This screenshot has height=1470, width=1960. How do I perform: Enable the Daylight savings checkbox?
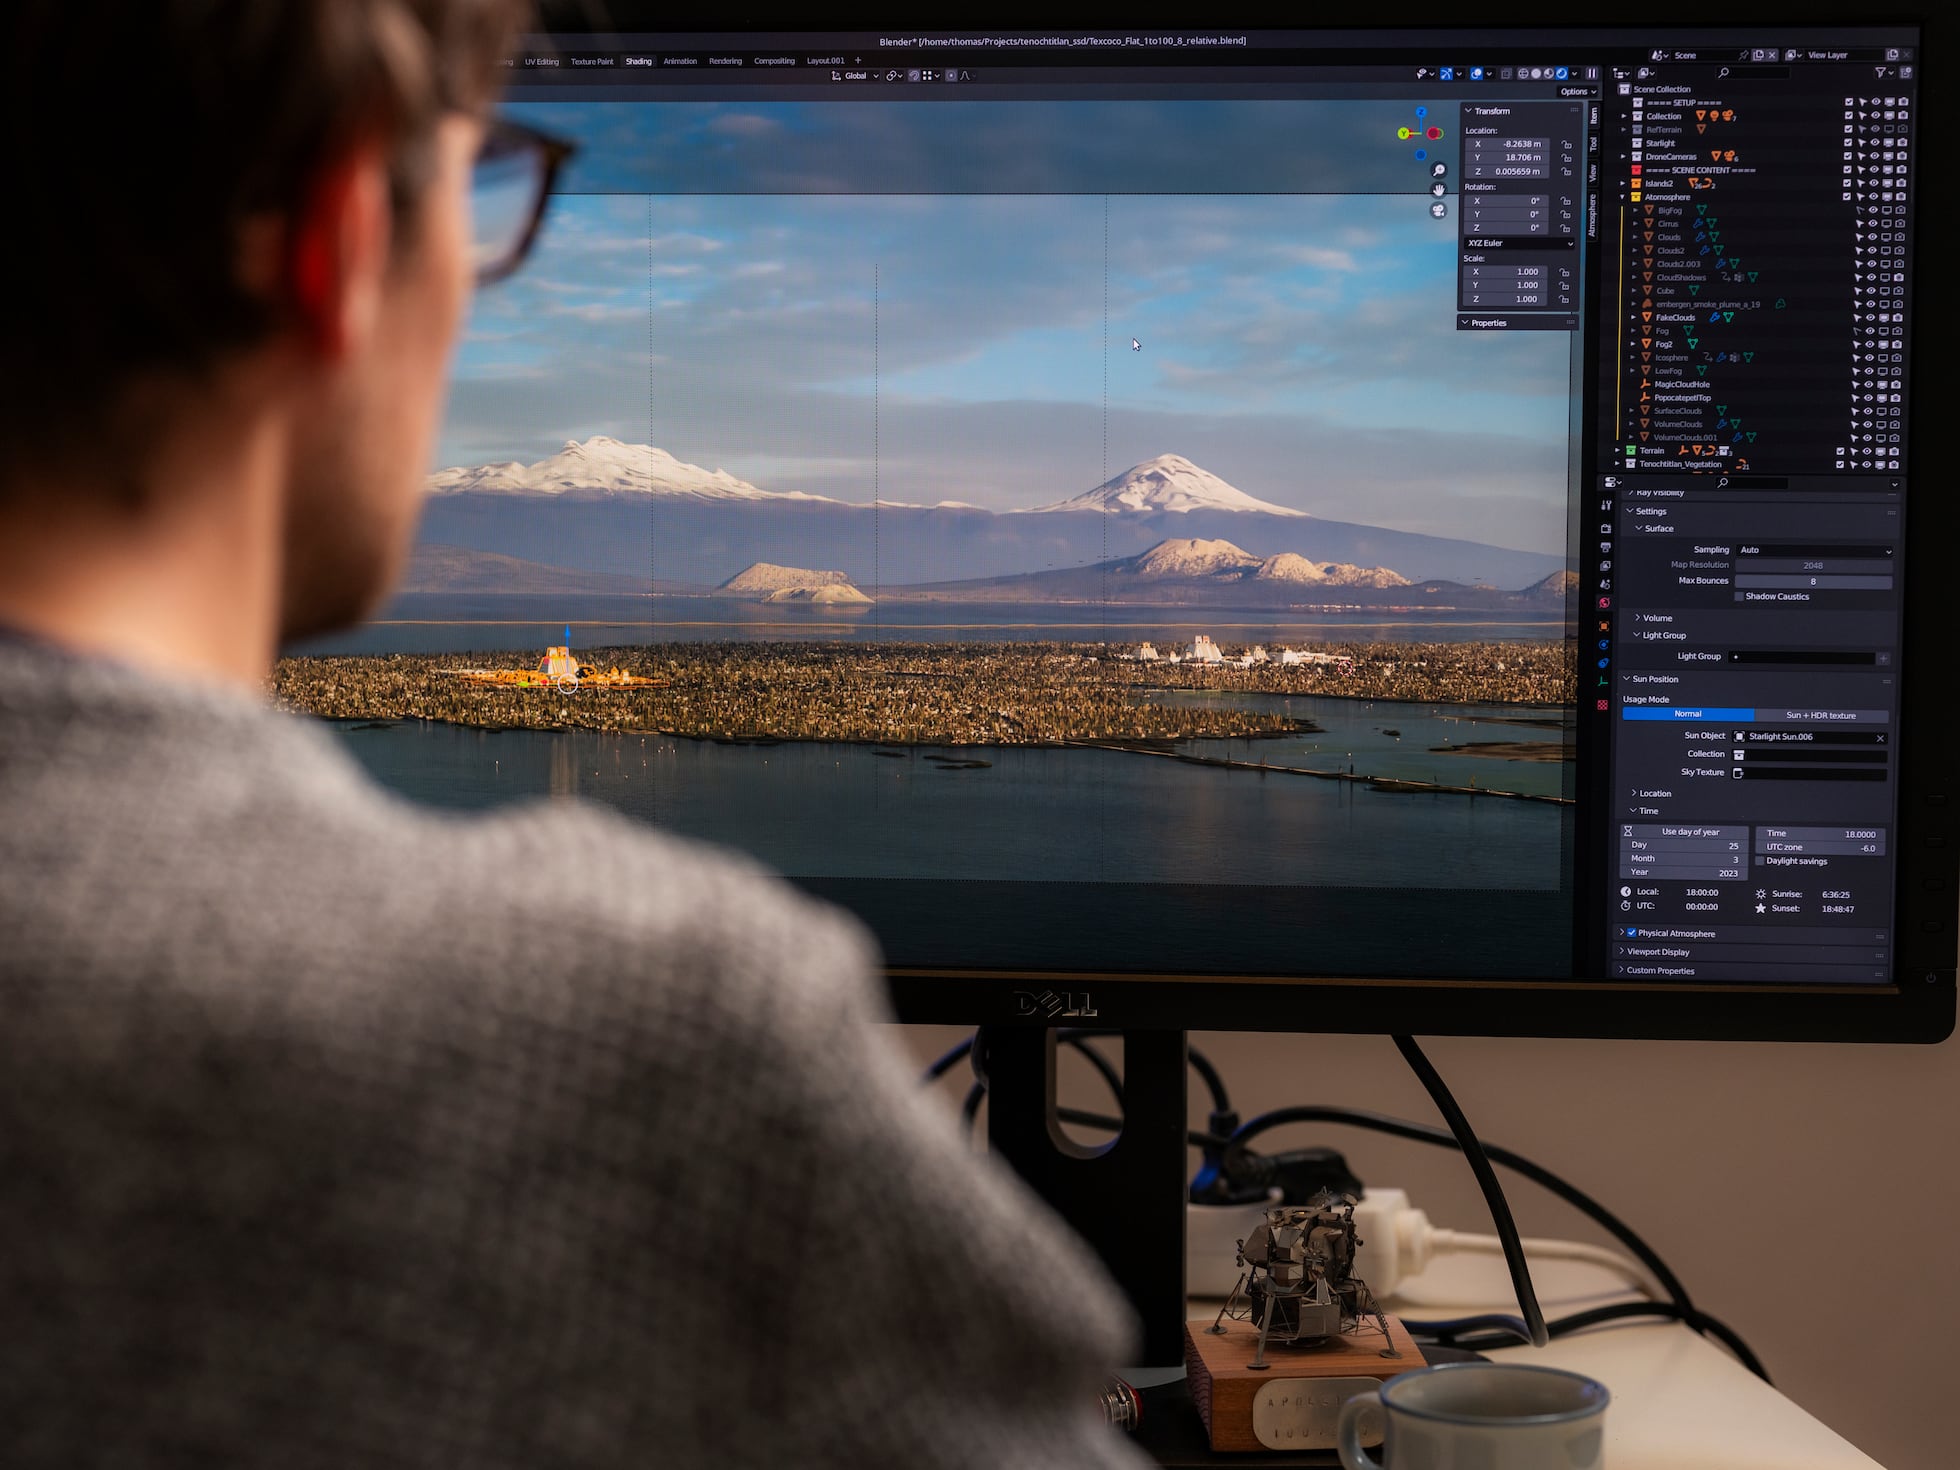coord(1760,861)
